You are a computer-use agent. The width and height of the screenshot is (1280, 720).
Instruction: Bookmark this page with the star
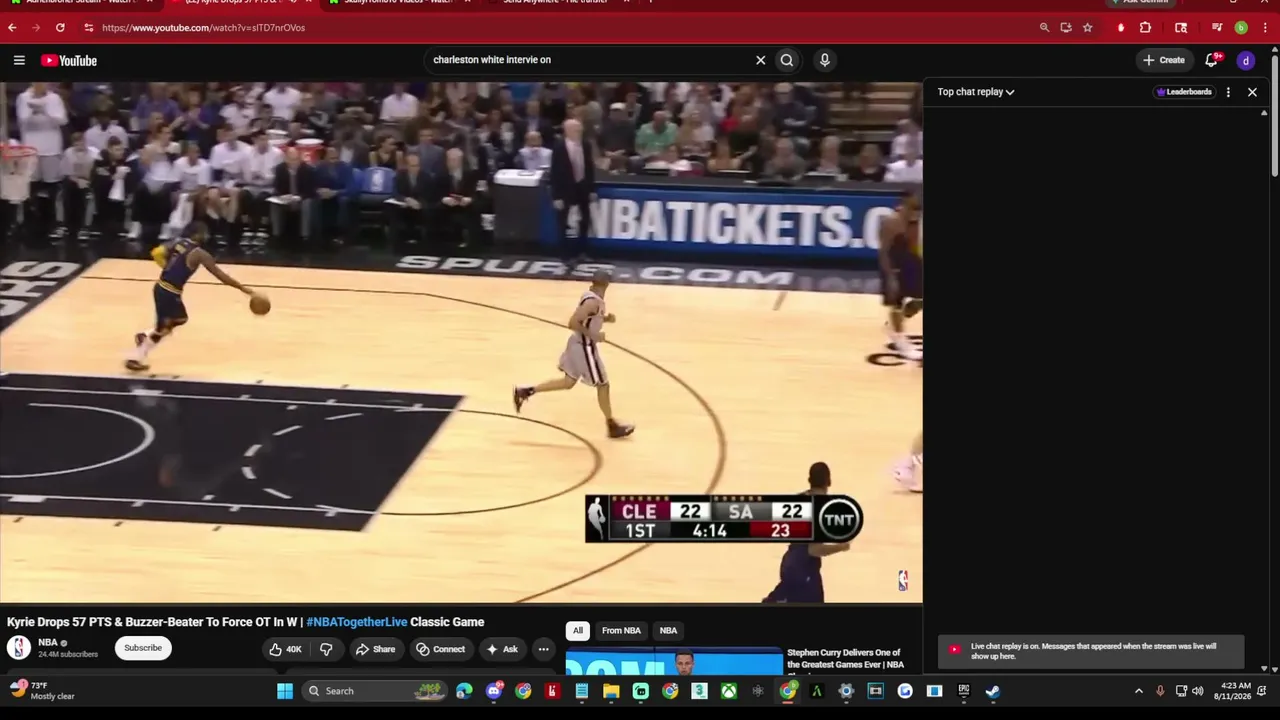point(1088,28)
